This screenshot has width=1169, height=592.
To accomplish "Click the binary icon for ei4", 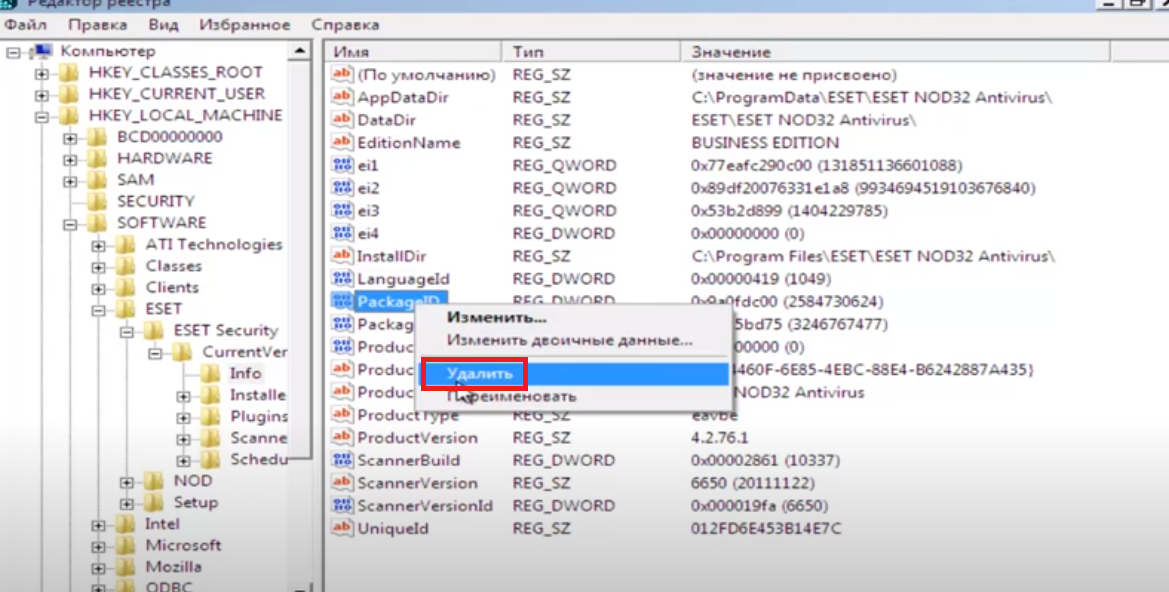I will coord(342,233).
